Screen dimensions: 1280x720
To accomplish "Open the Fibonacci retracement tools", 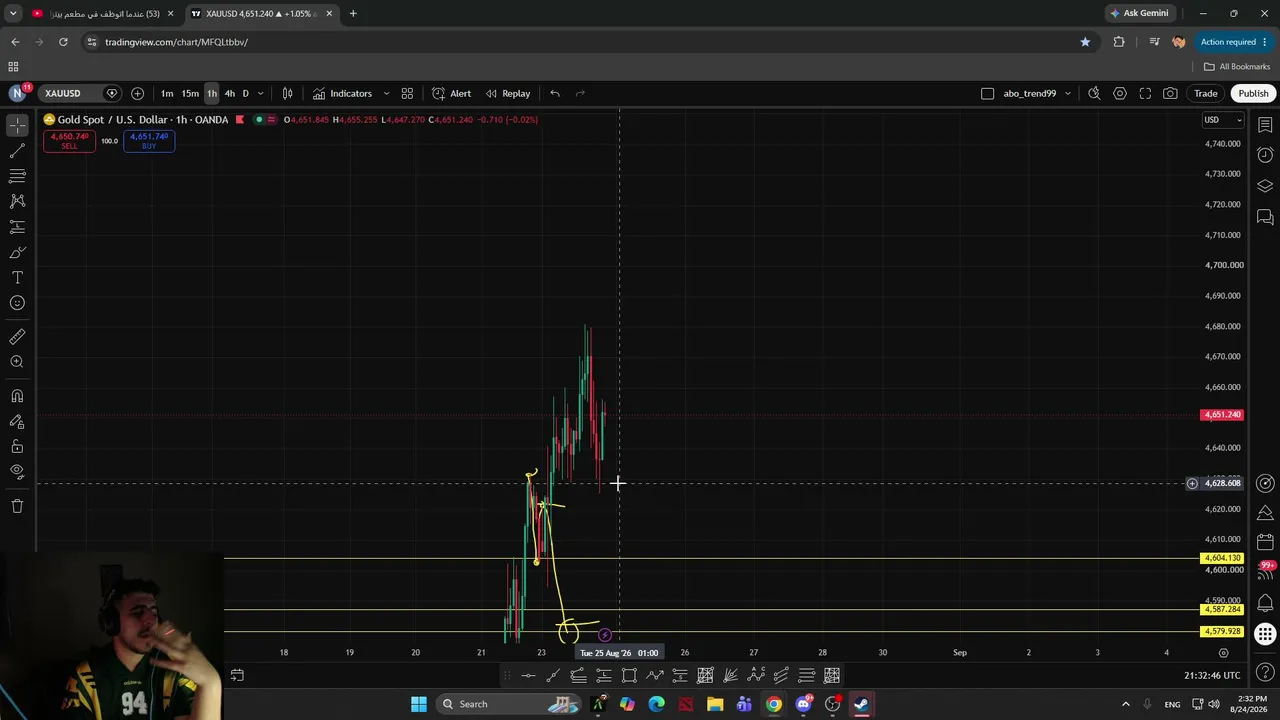I will [x=17, y=176].
